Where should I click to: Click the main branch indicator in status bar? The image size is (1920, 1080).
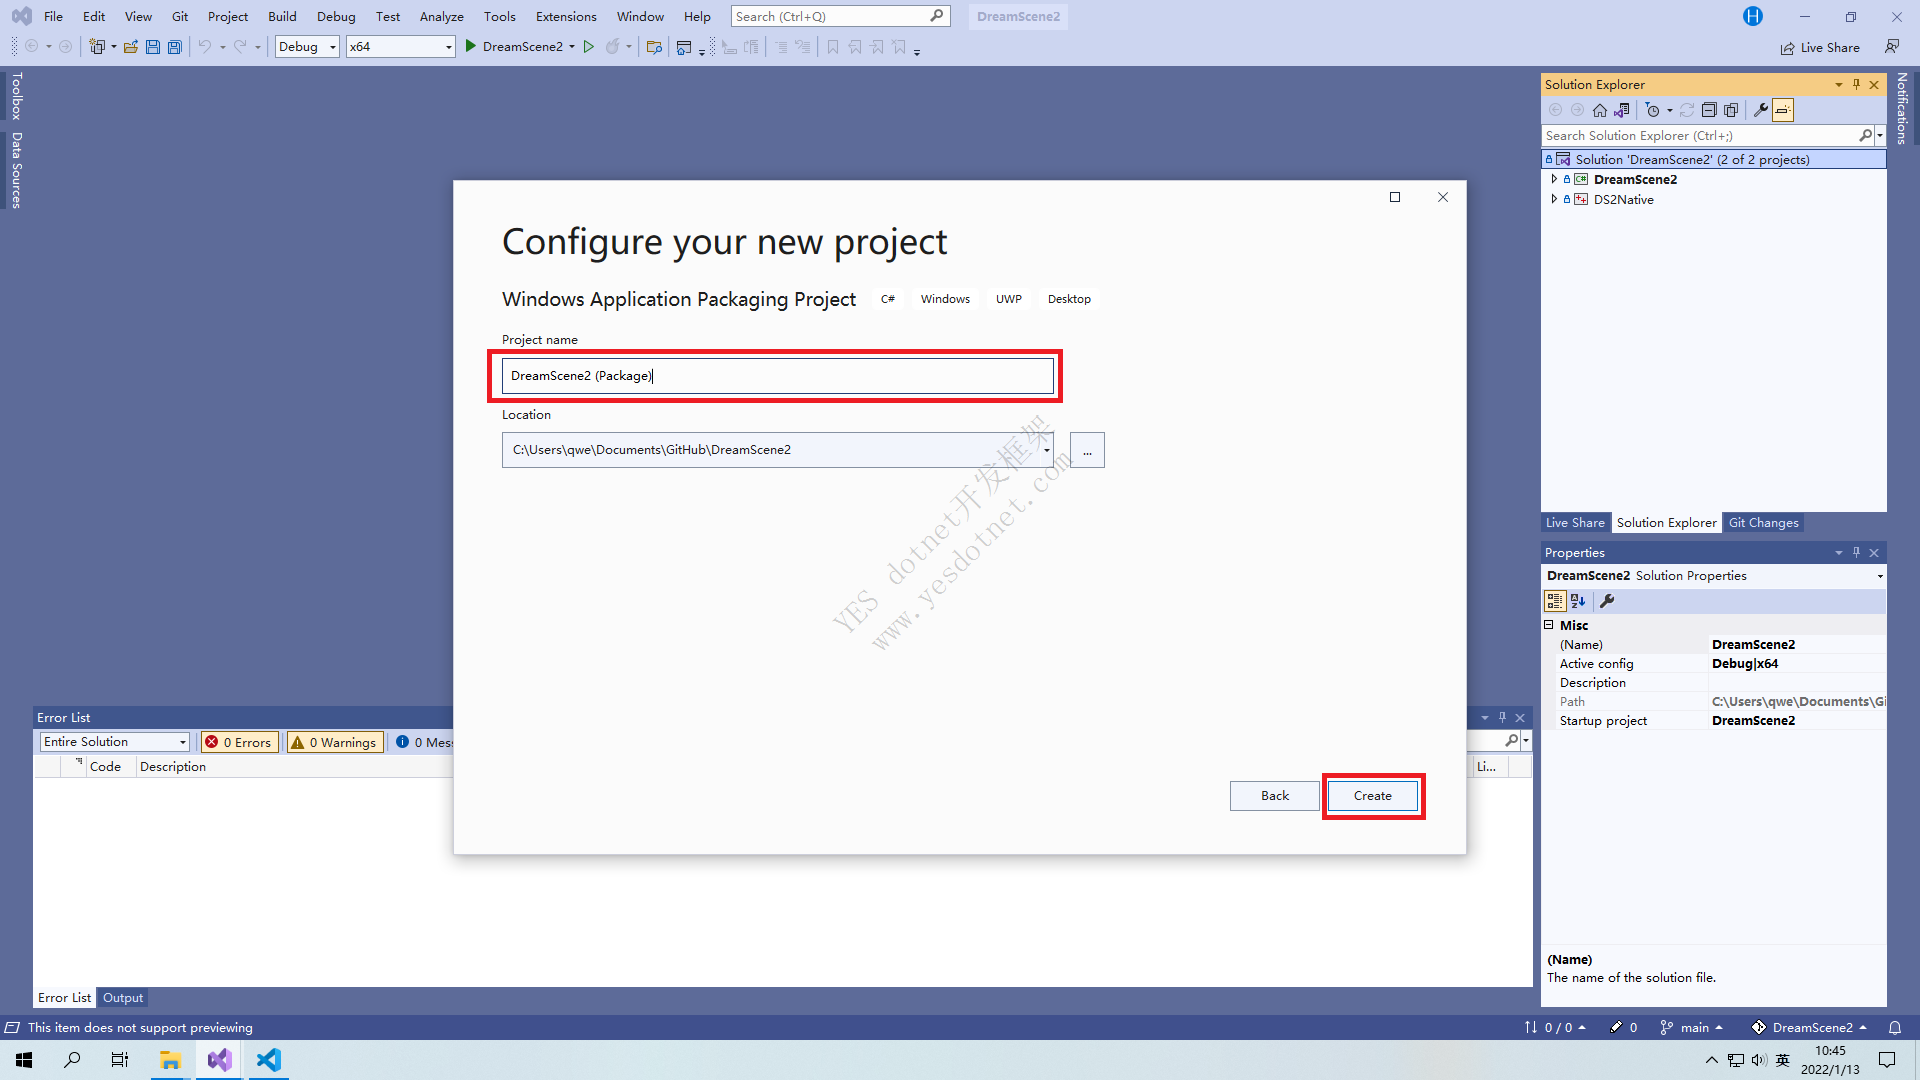click(1692, 1027)
